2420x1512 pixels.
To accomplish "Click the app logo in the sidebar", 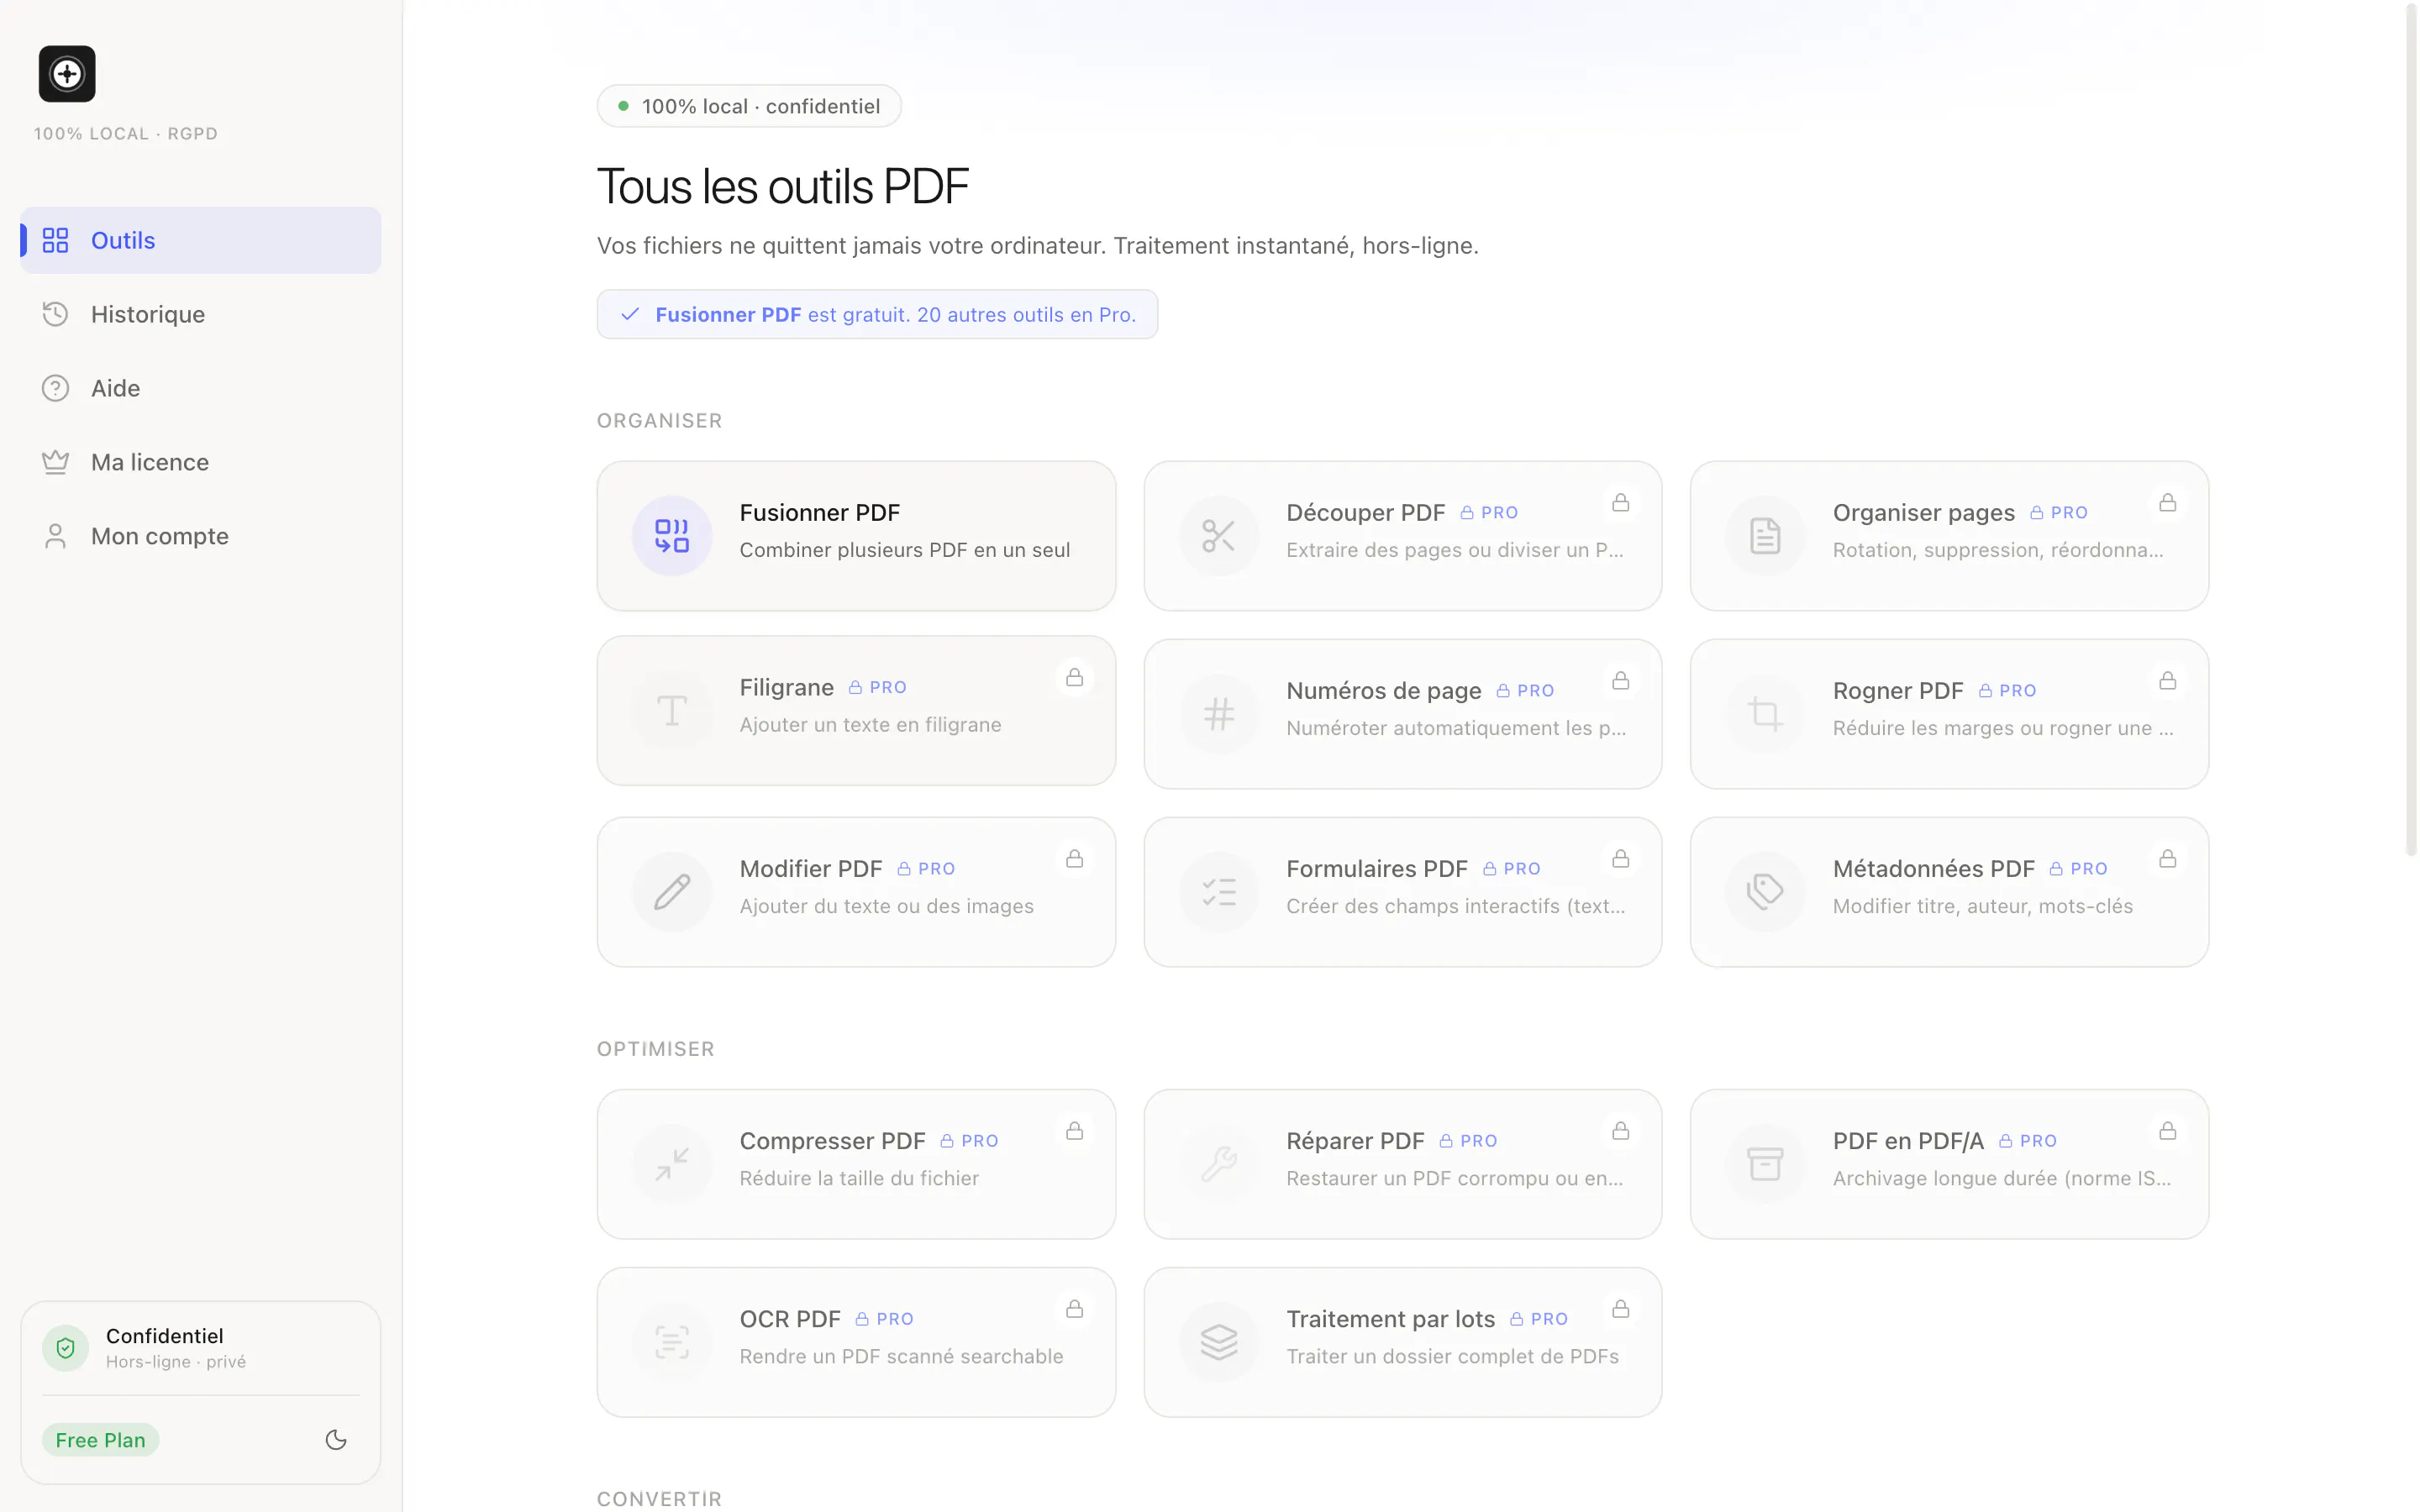I will tap(67, 74).
